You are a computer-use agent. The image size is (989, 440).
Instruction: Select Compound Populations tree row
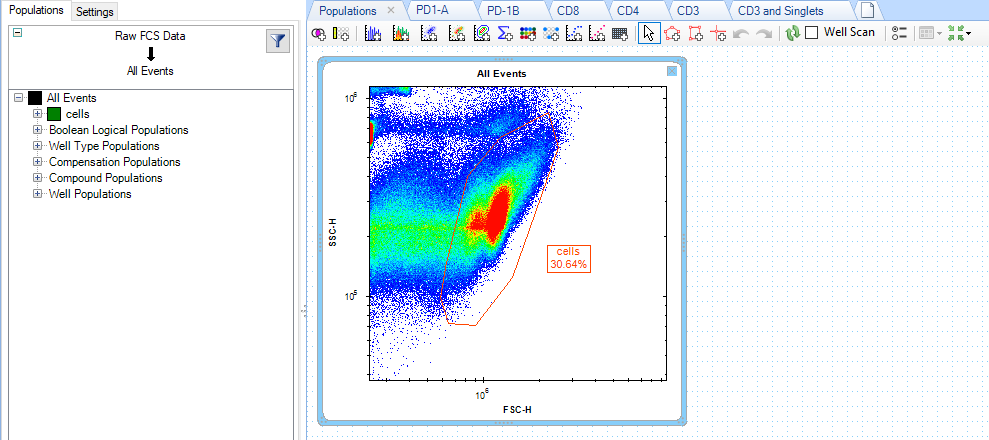tap(106, 178)
